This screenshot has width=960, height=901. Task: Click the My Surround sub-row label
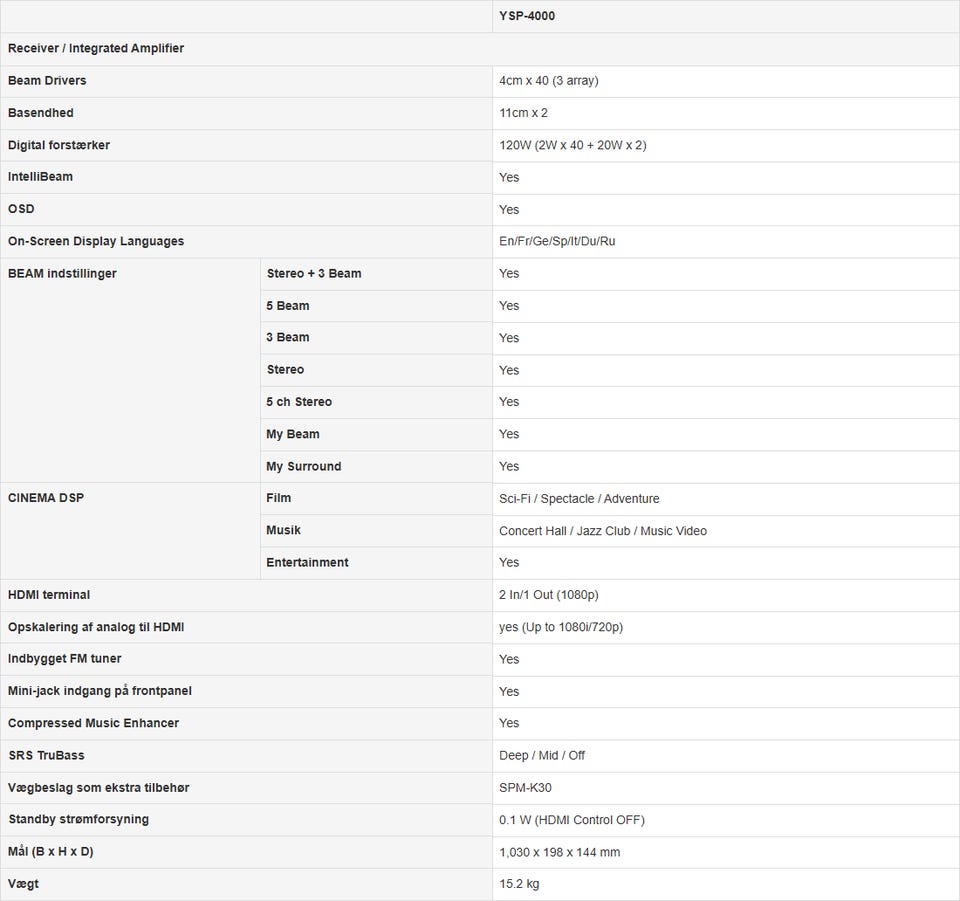(303, 466)
